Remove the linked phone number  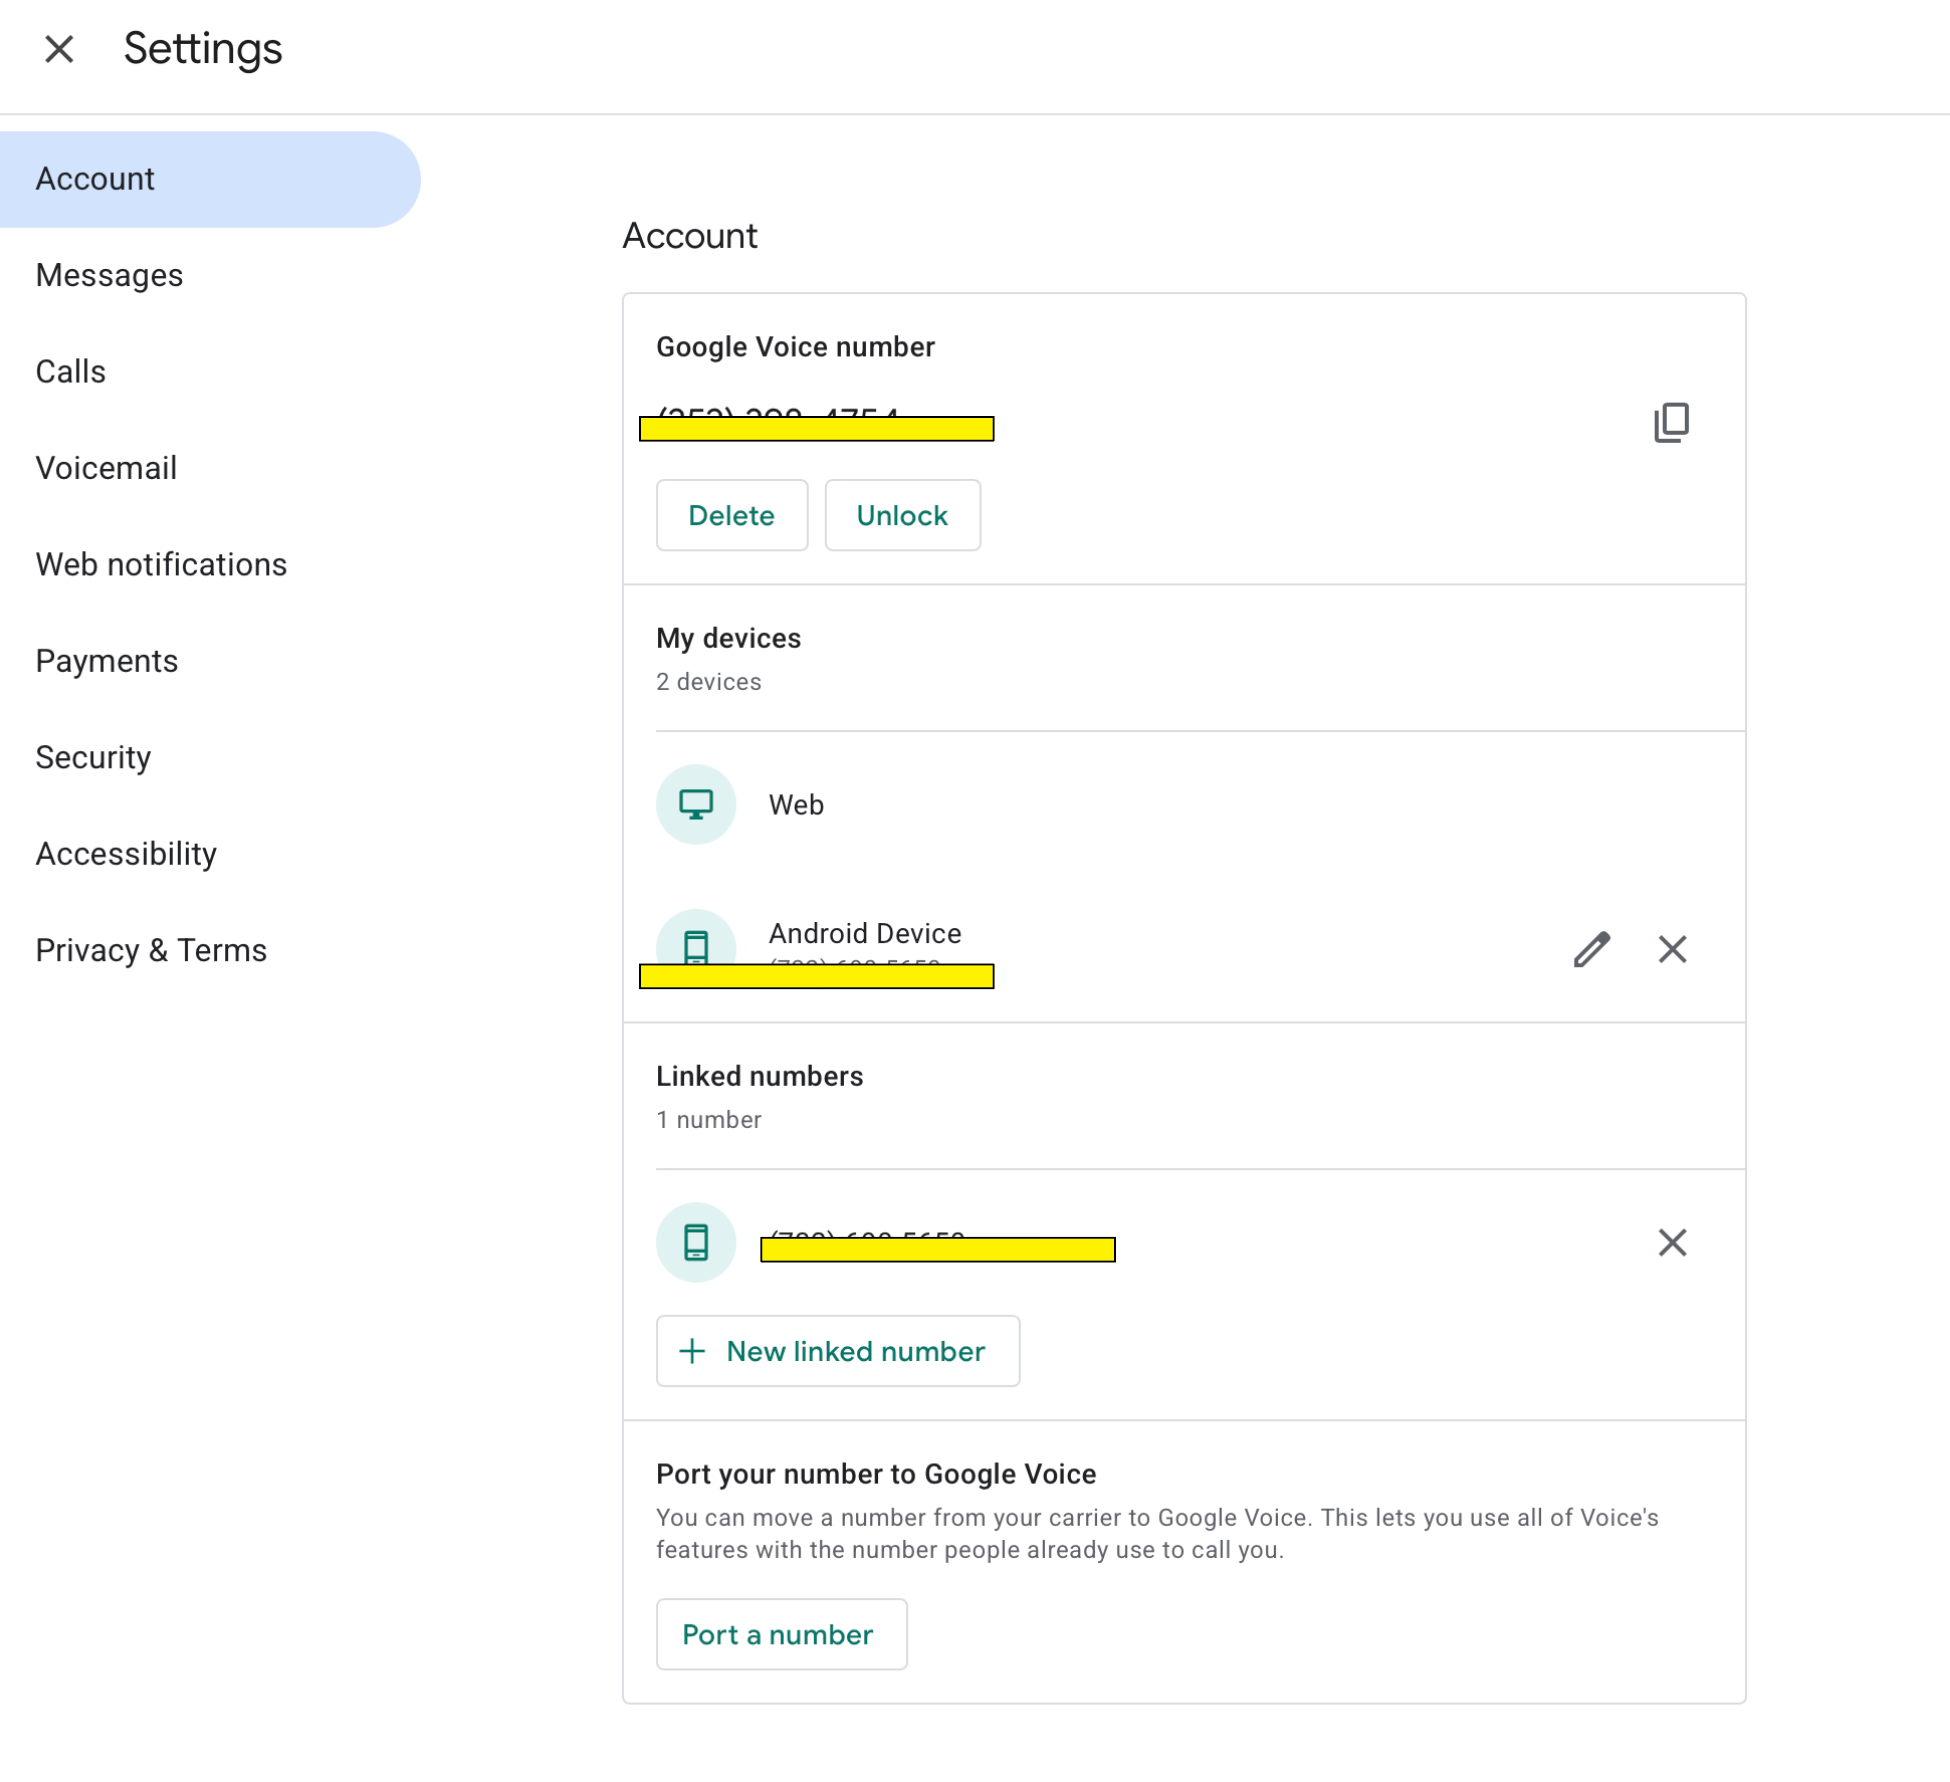pyautogui.click(x=1671, y=1241)
